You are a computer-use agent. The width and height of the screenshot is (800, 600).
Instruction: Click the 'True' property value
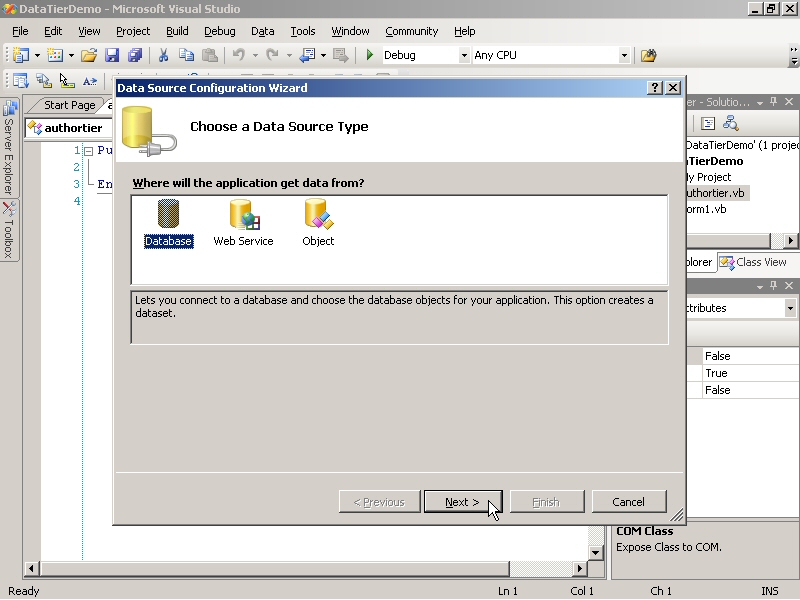pyautogui.click(x=716, y=373)
